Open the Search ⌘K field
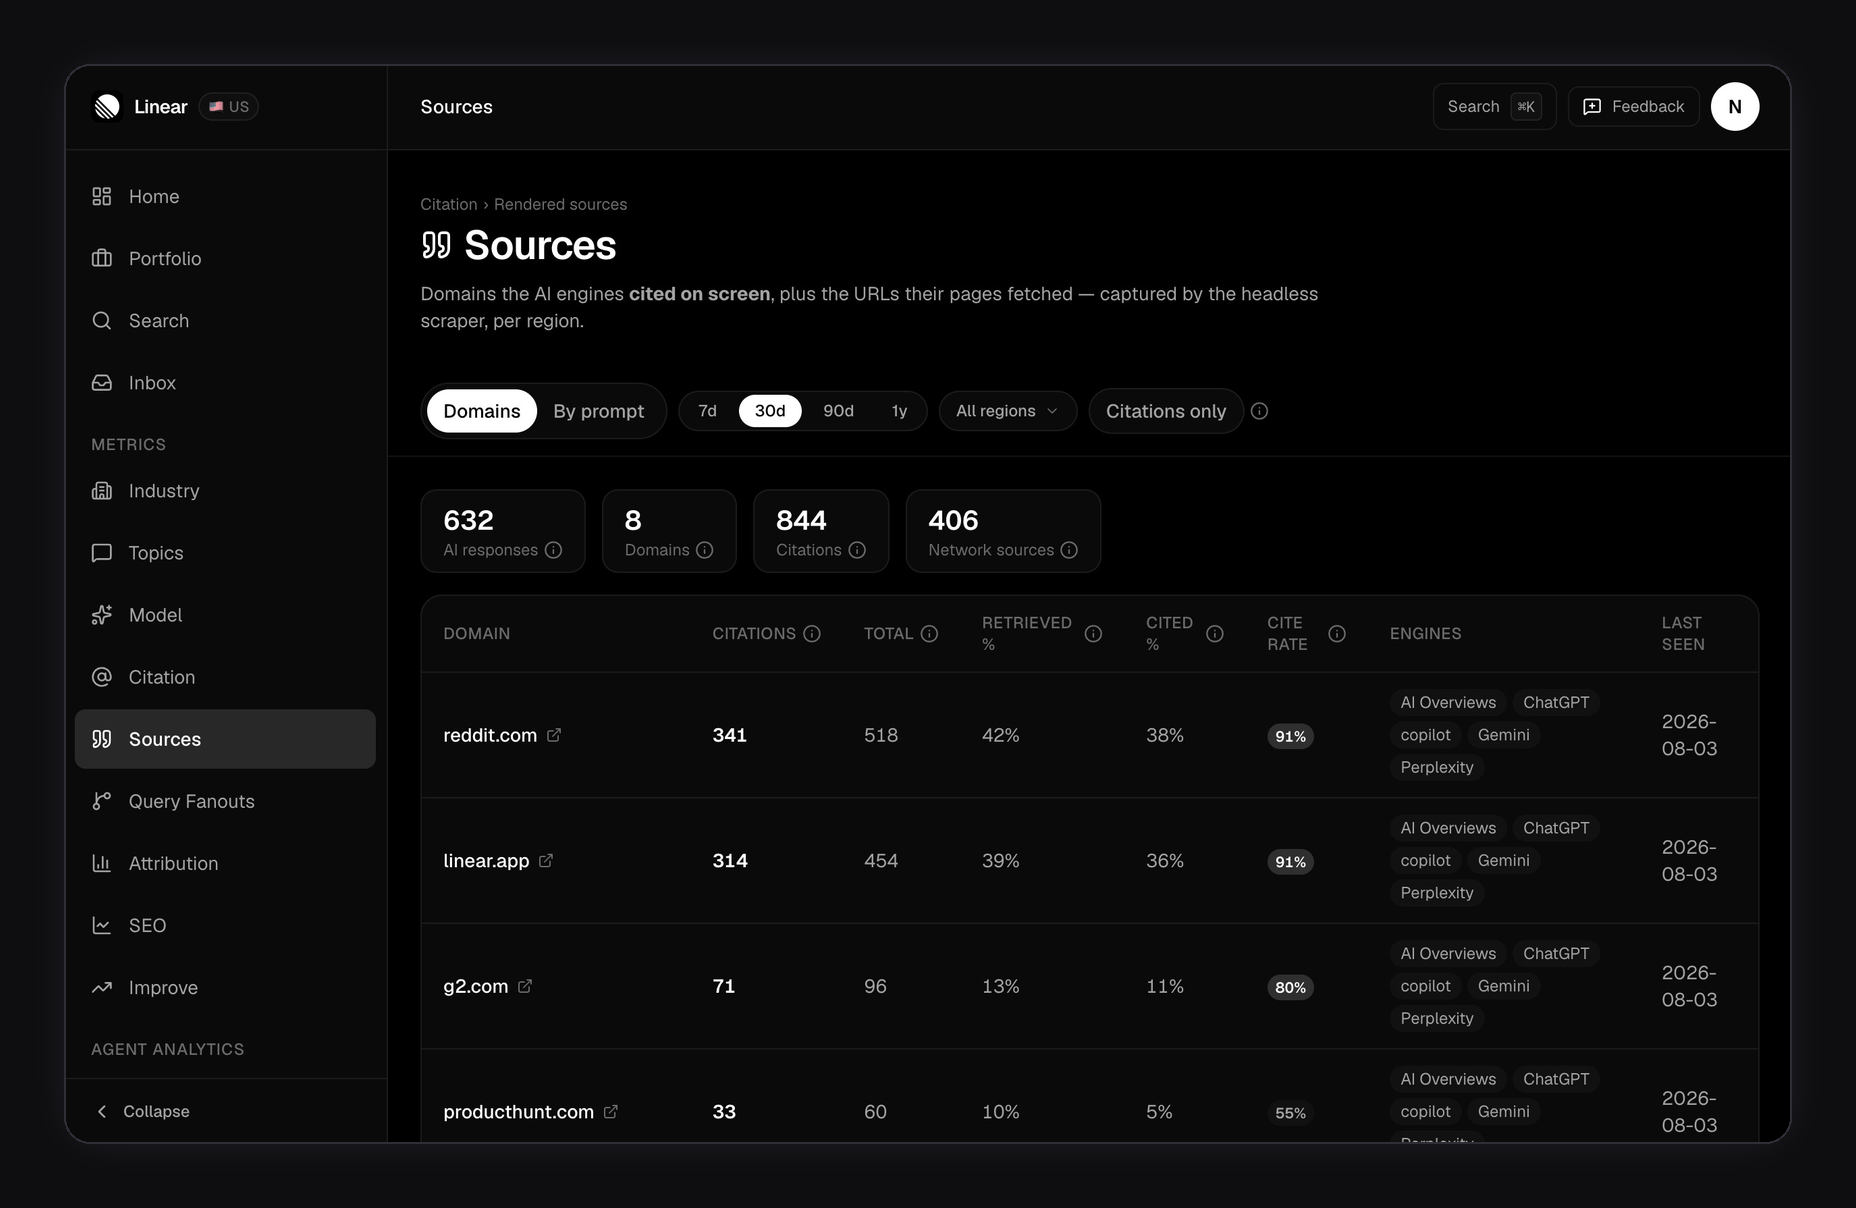Screen dimensions: 1856x1208 pos(1494,106)
